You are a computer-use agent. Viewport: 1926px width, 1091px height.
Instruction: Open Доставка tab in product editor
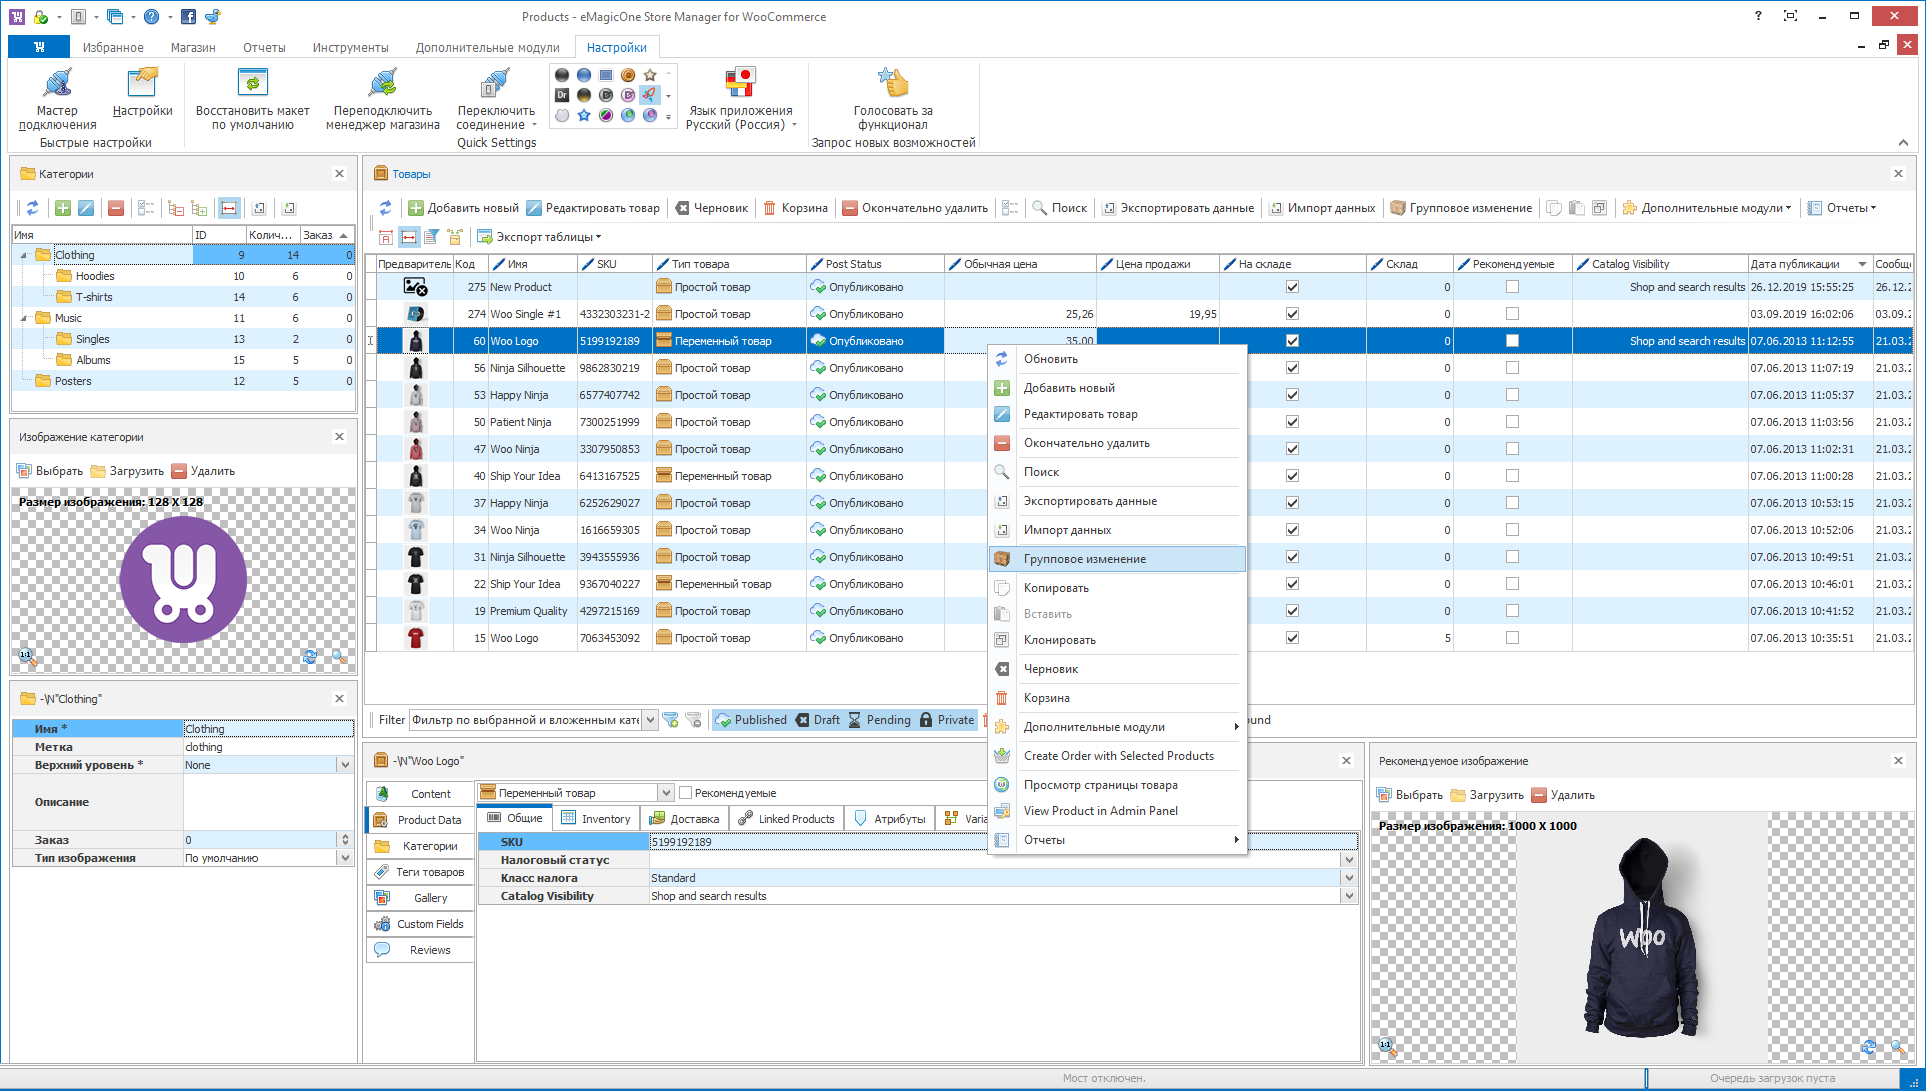[x=685, y=818]
